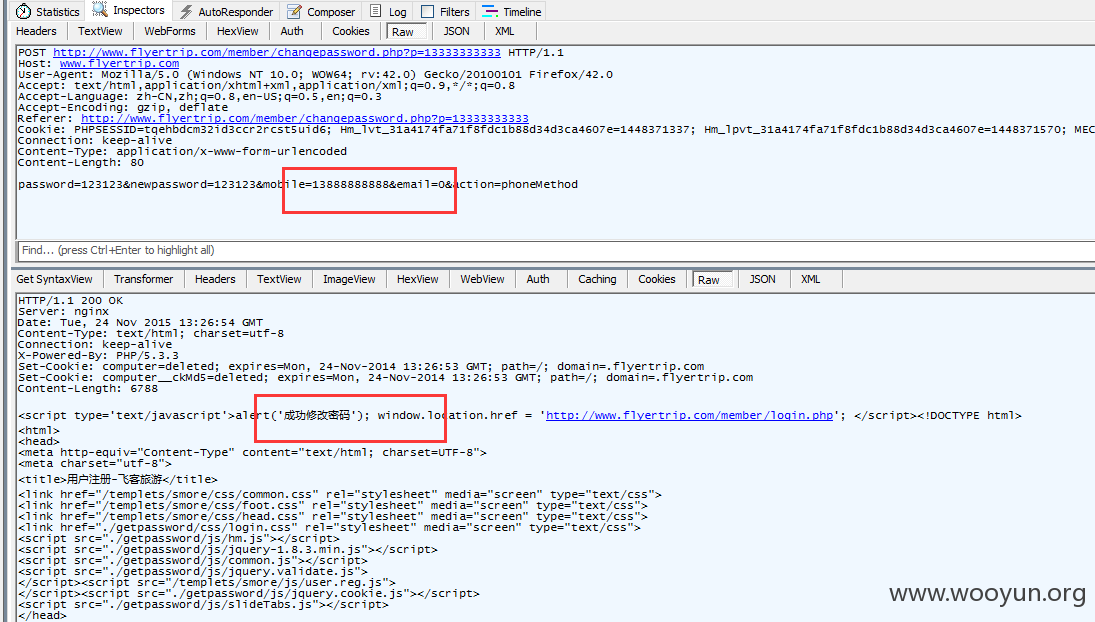1095x622 pixels.
Task: Select response Raw inspector tab
Action: pos(712,279)
